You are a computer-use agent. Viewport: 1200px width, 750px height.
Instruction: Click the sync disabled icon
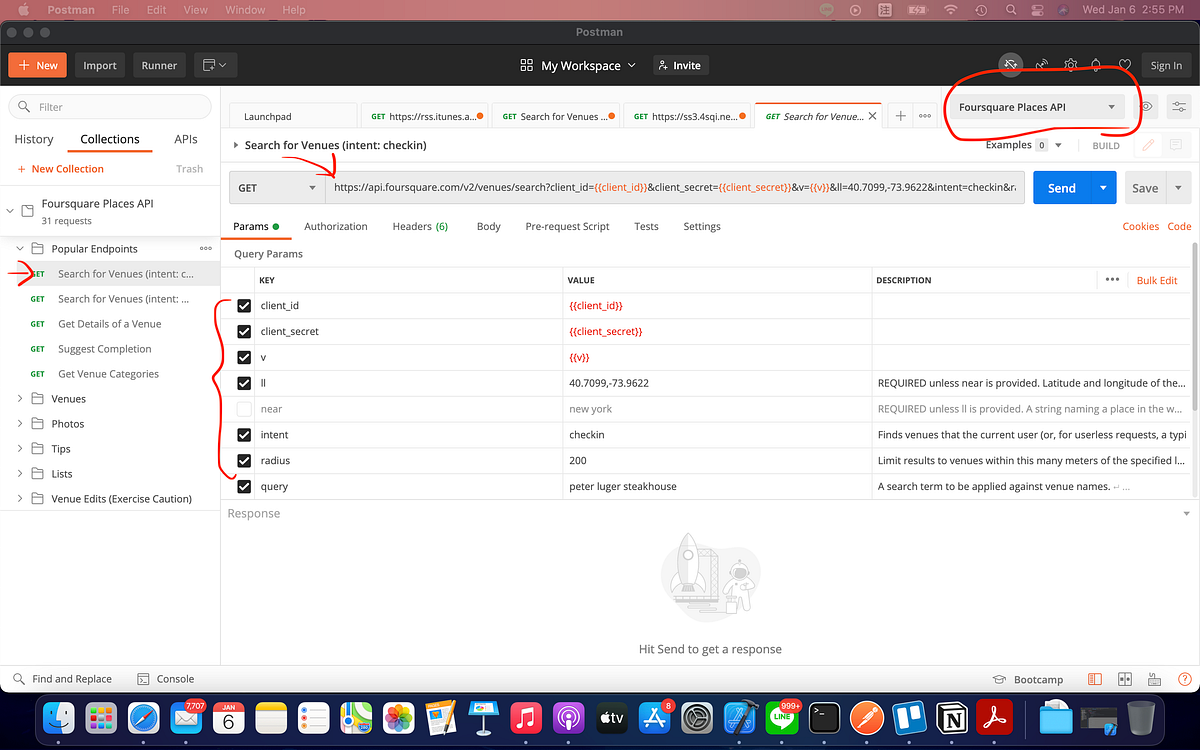point(1010,64)
